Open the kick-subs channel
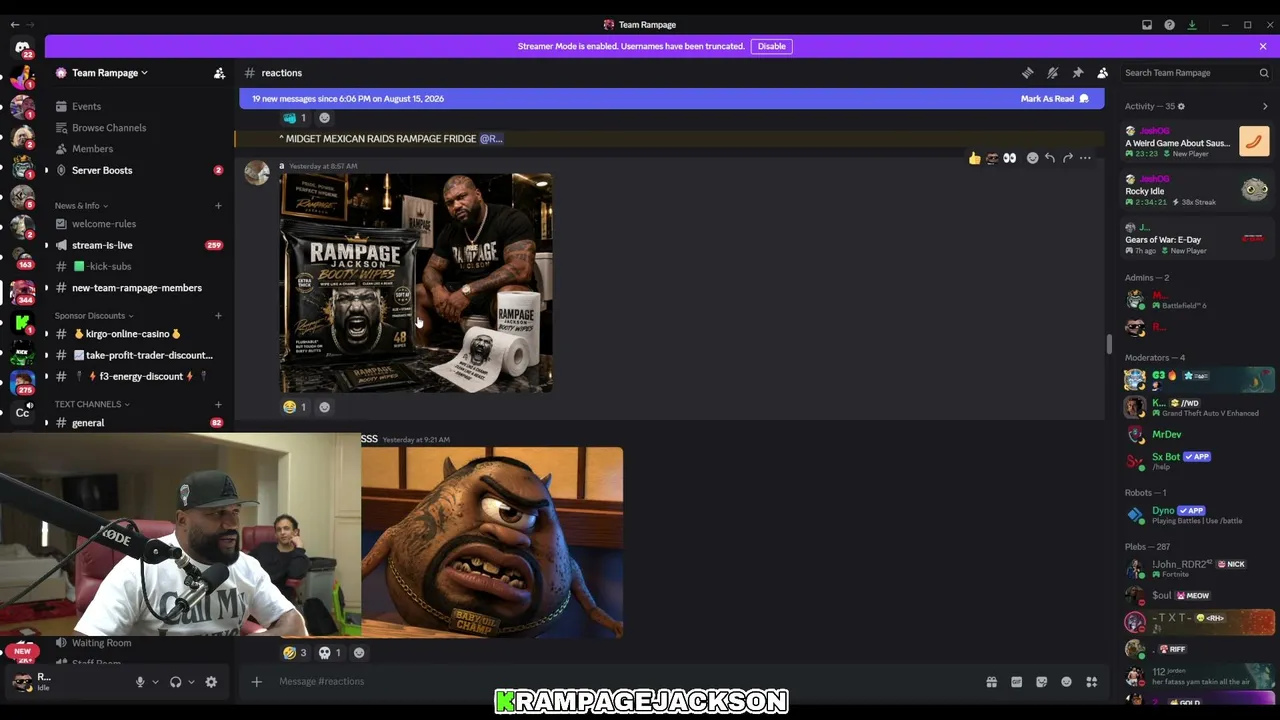The height and width of the screenshot is (720, 1280). click(139, 267)
